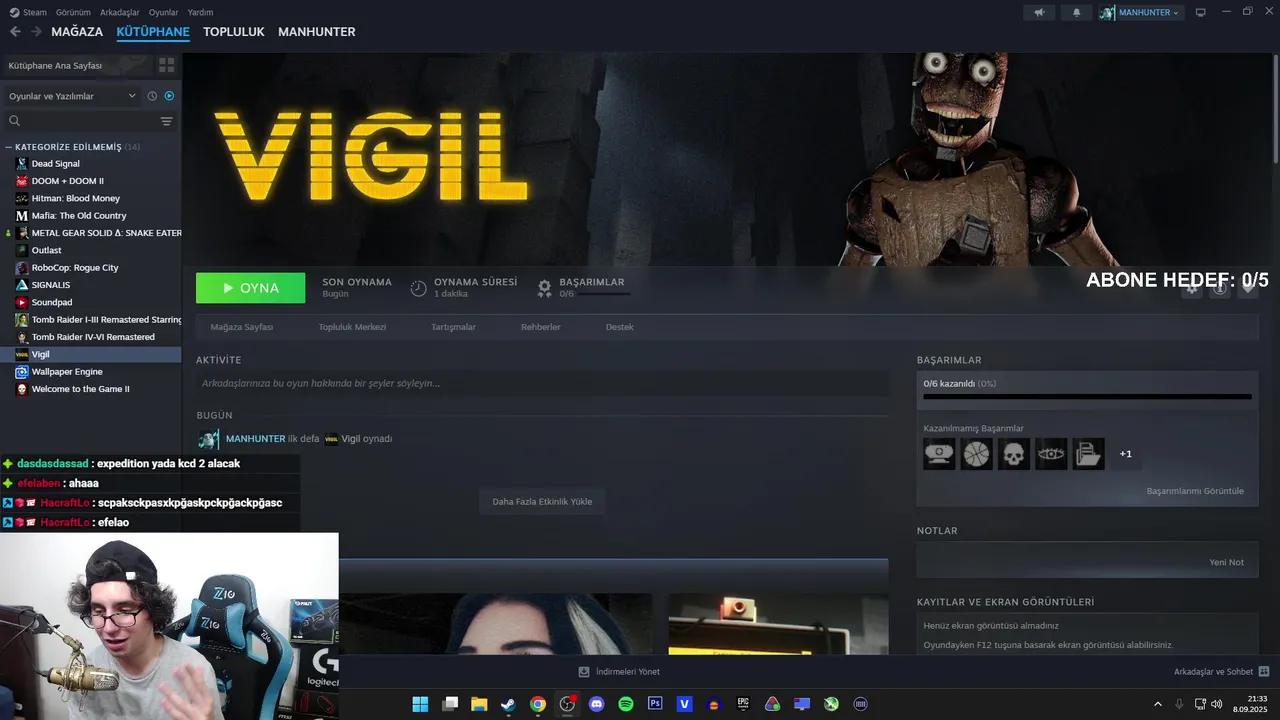
Task: Open the notifications bell
Action: click(x=1076, y=12)
